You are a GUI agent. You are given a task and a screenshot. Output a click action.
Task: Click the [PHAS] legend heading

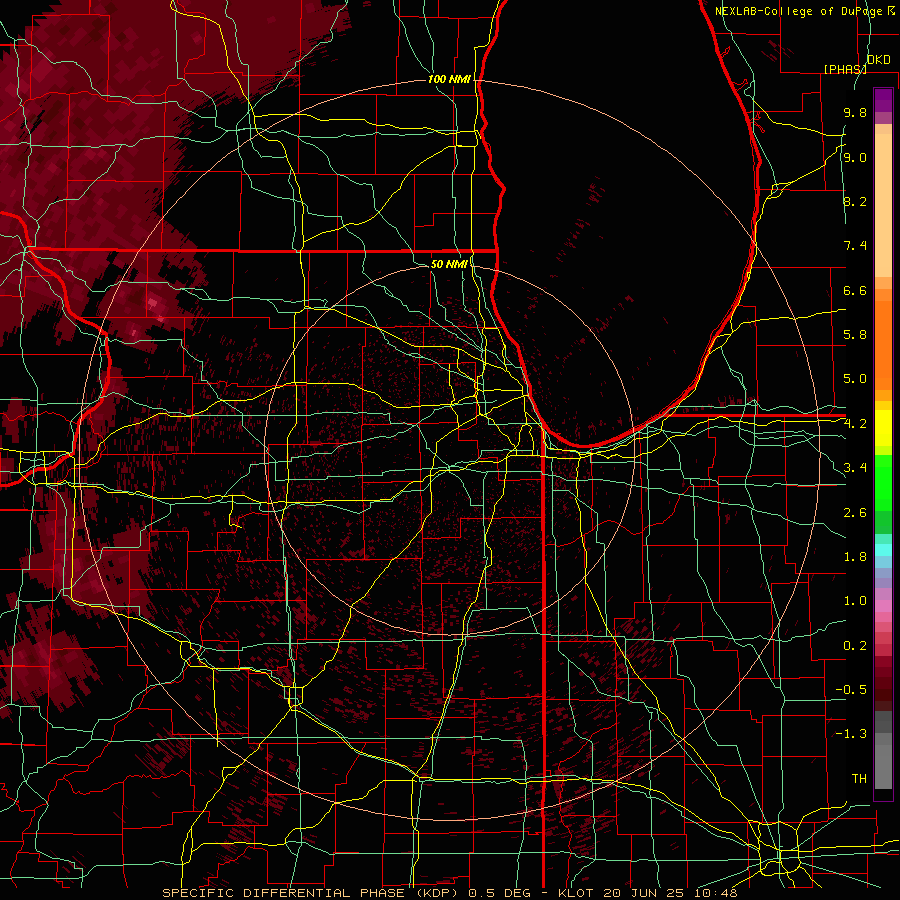click(845, 69)
